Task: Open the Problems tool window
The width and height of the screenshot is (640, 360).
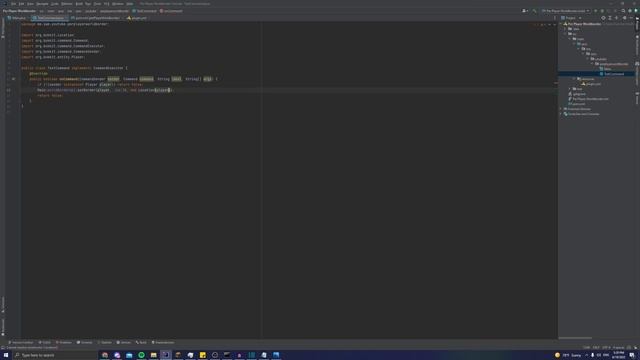Action: (64, 342)
